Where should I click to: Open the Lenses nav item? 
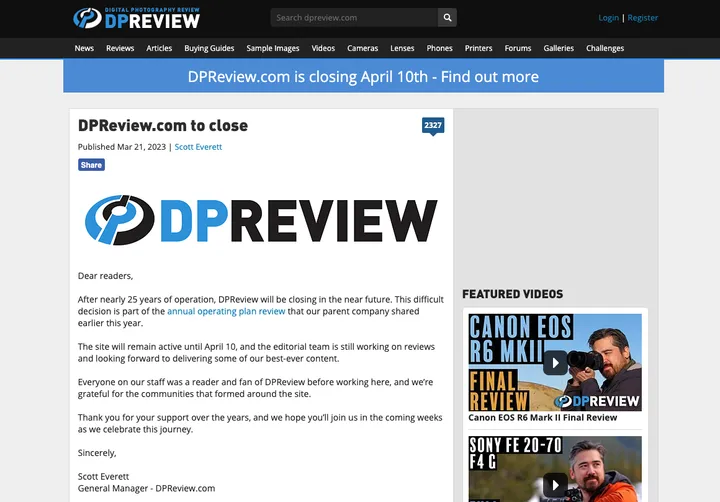tap(402, 48)
